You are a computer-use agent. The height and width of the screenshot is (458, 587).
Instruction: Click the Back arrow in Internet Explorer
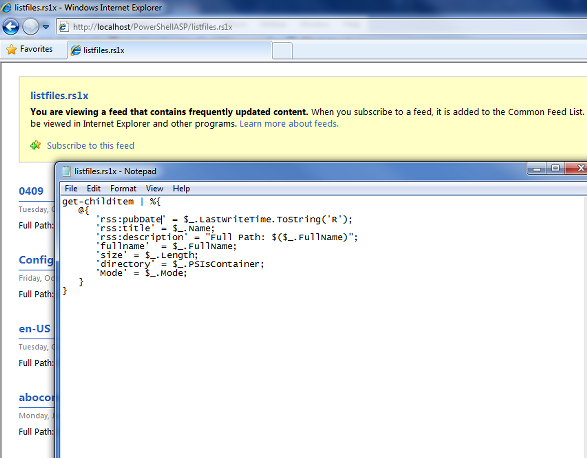click(10, 27)
